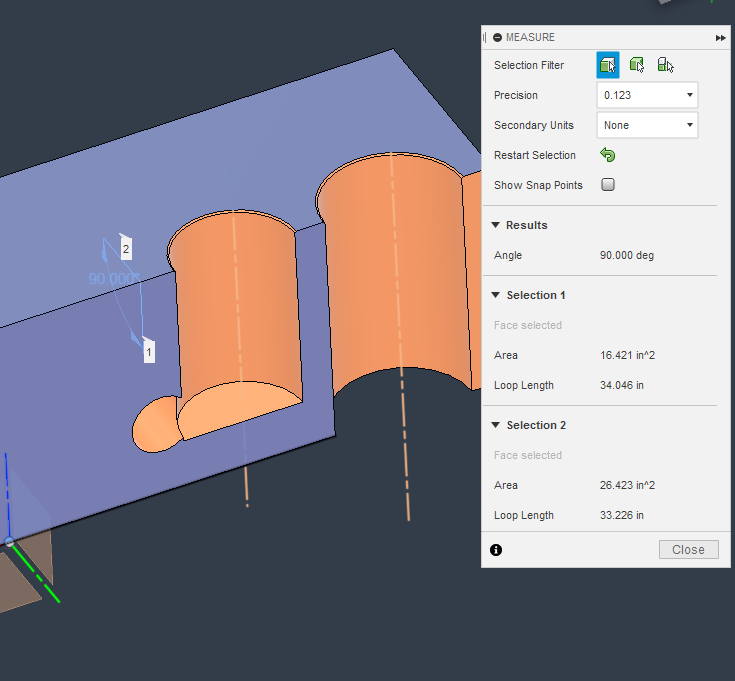
Task: Collapse Measure panel with minus icon
Action: tap(497, 37)
